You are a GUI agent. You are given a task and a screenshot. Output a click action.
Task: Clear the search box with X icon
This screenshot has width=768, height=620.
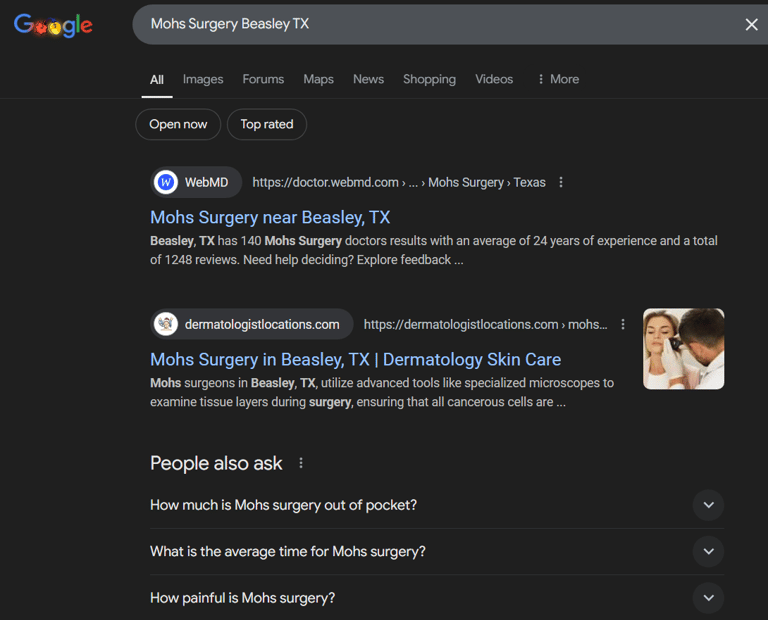[751, 24]
